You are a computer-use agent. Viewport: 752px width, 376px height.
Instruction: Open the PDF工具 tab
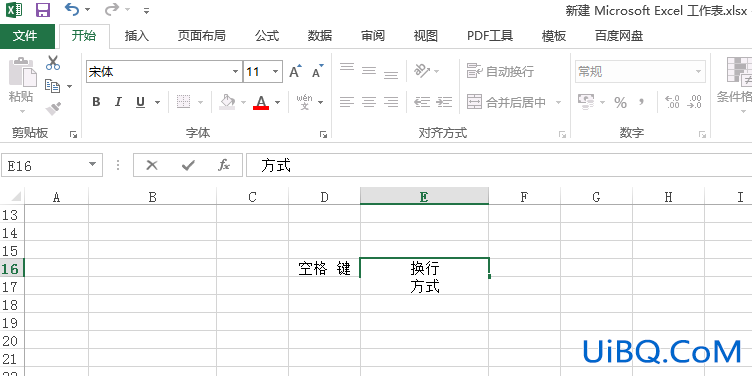[x=490, y=35]
